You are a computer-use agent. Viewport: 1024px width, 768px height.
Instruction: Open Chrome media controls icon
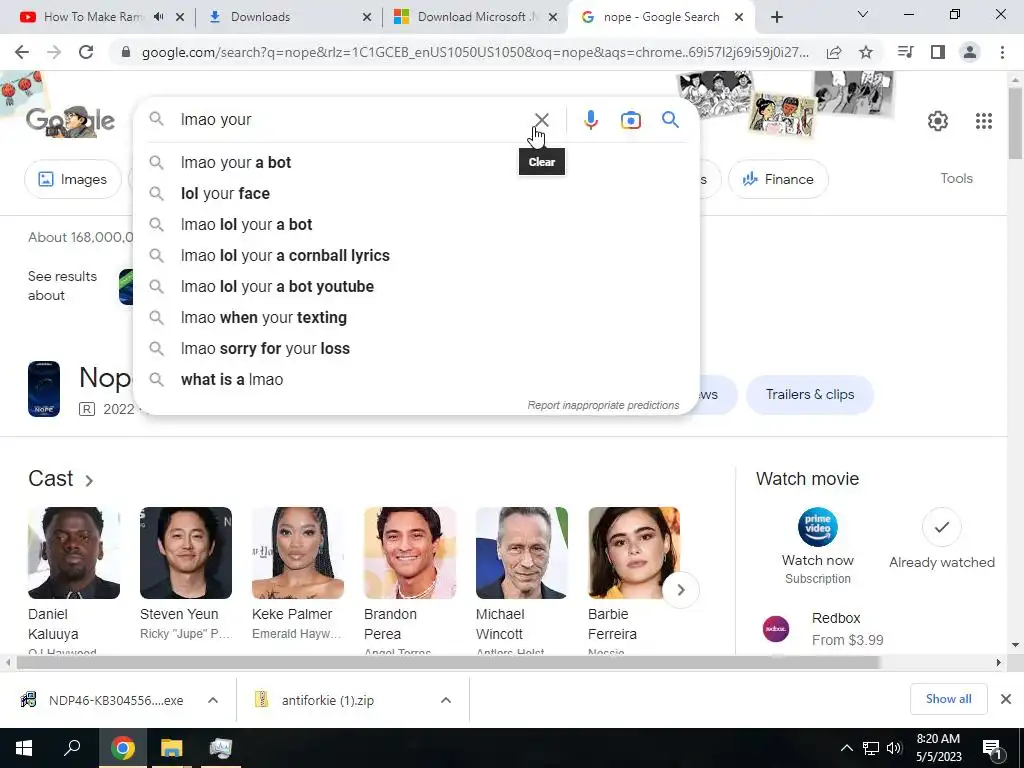pos(905,52)
